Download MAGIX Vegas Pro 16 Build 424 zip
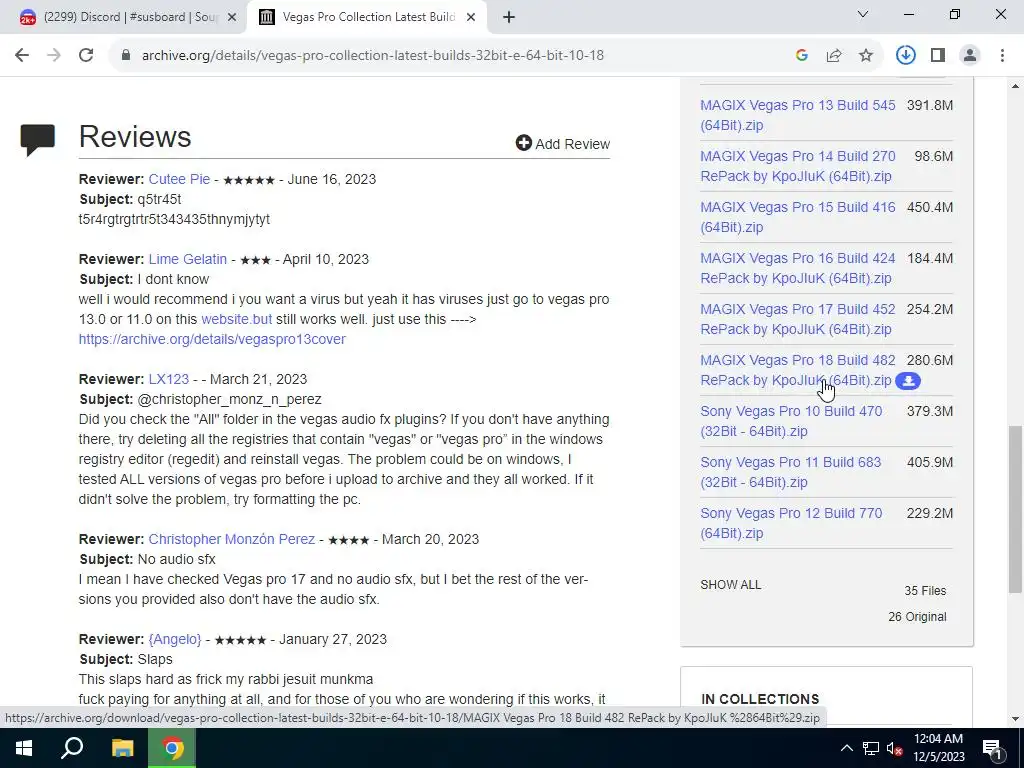1024x768 pixels. [797, 268]
